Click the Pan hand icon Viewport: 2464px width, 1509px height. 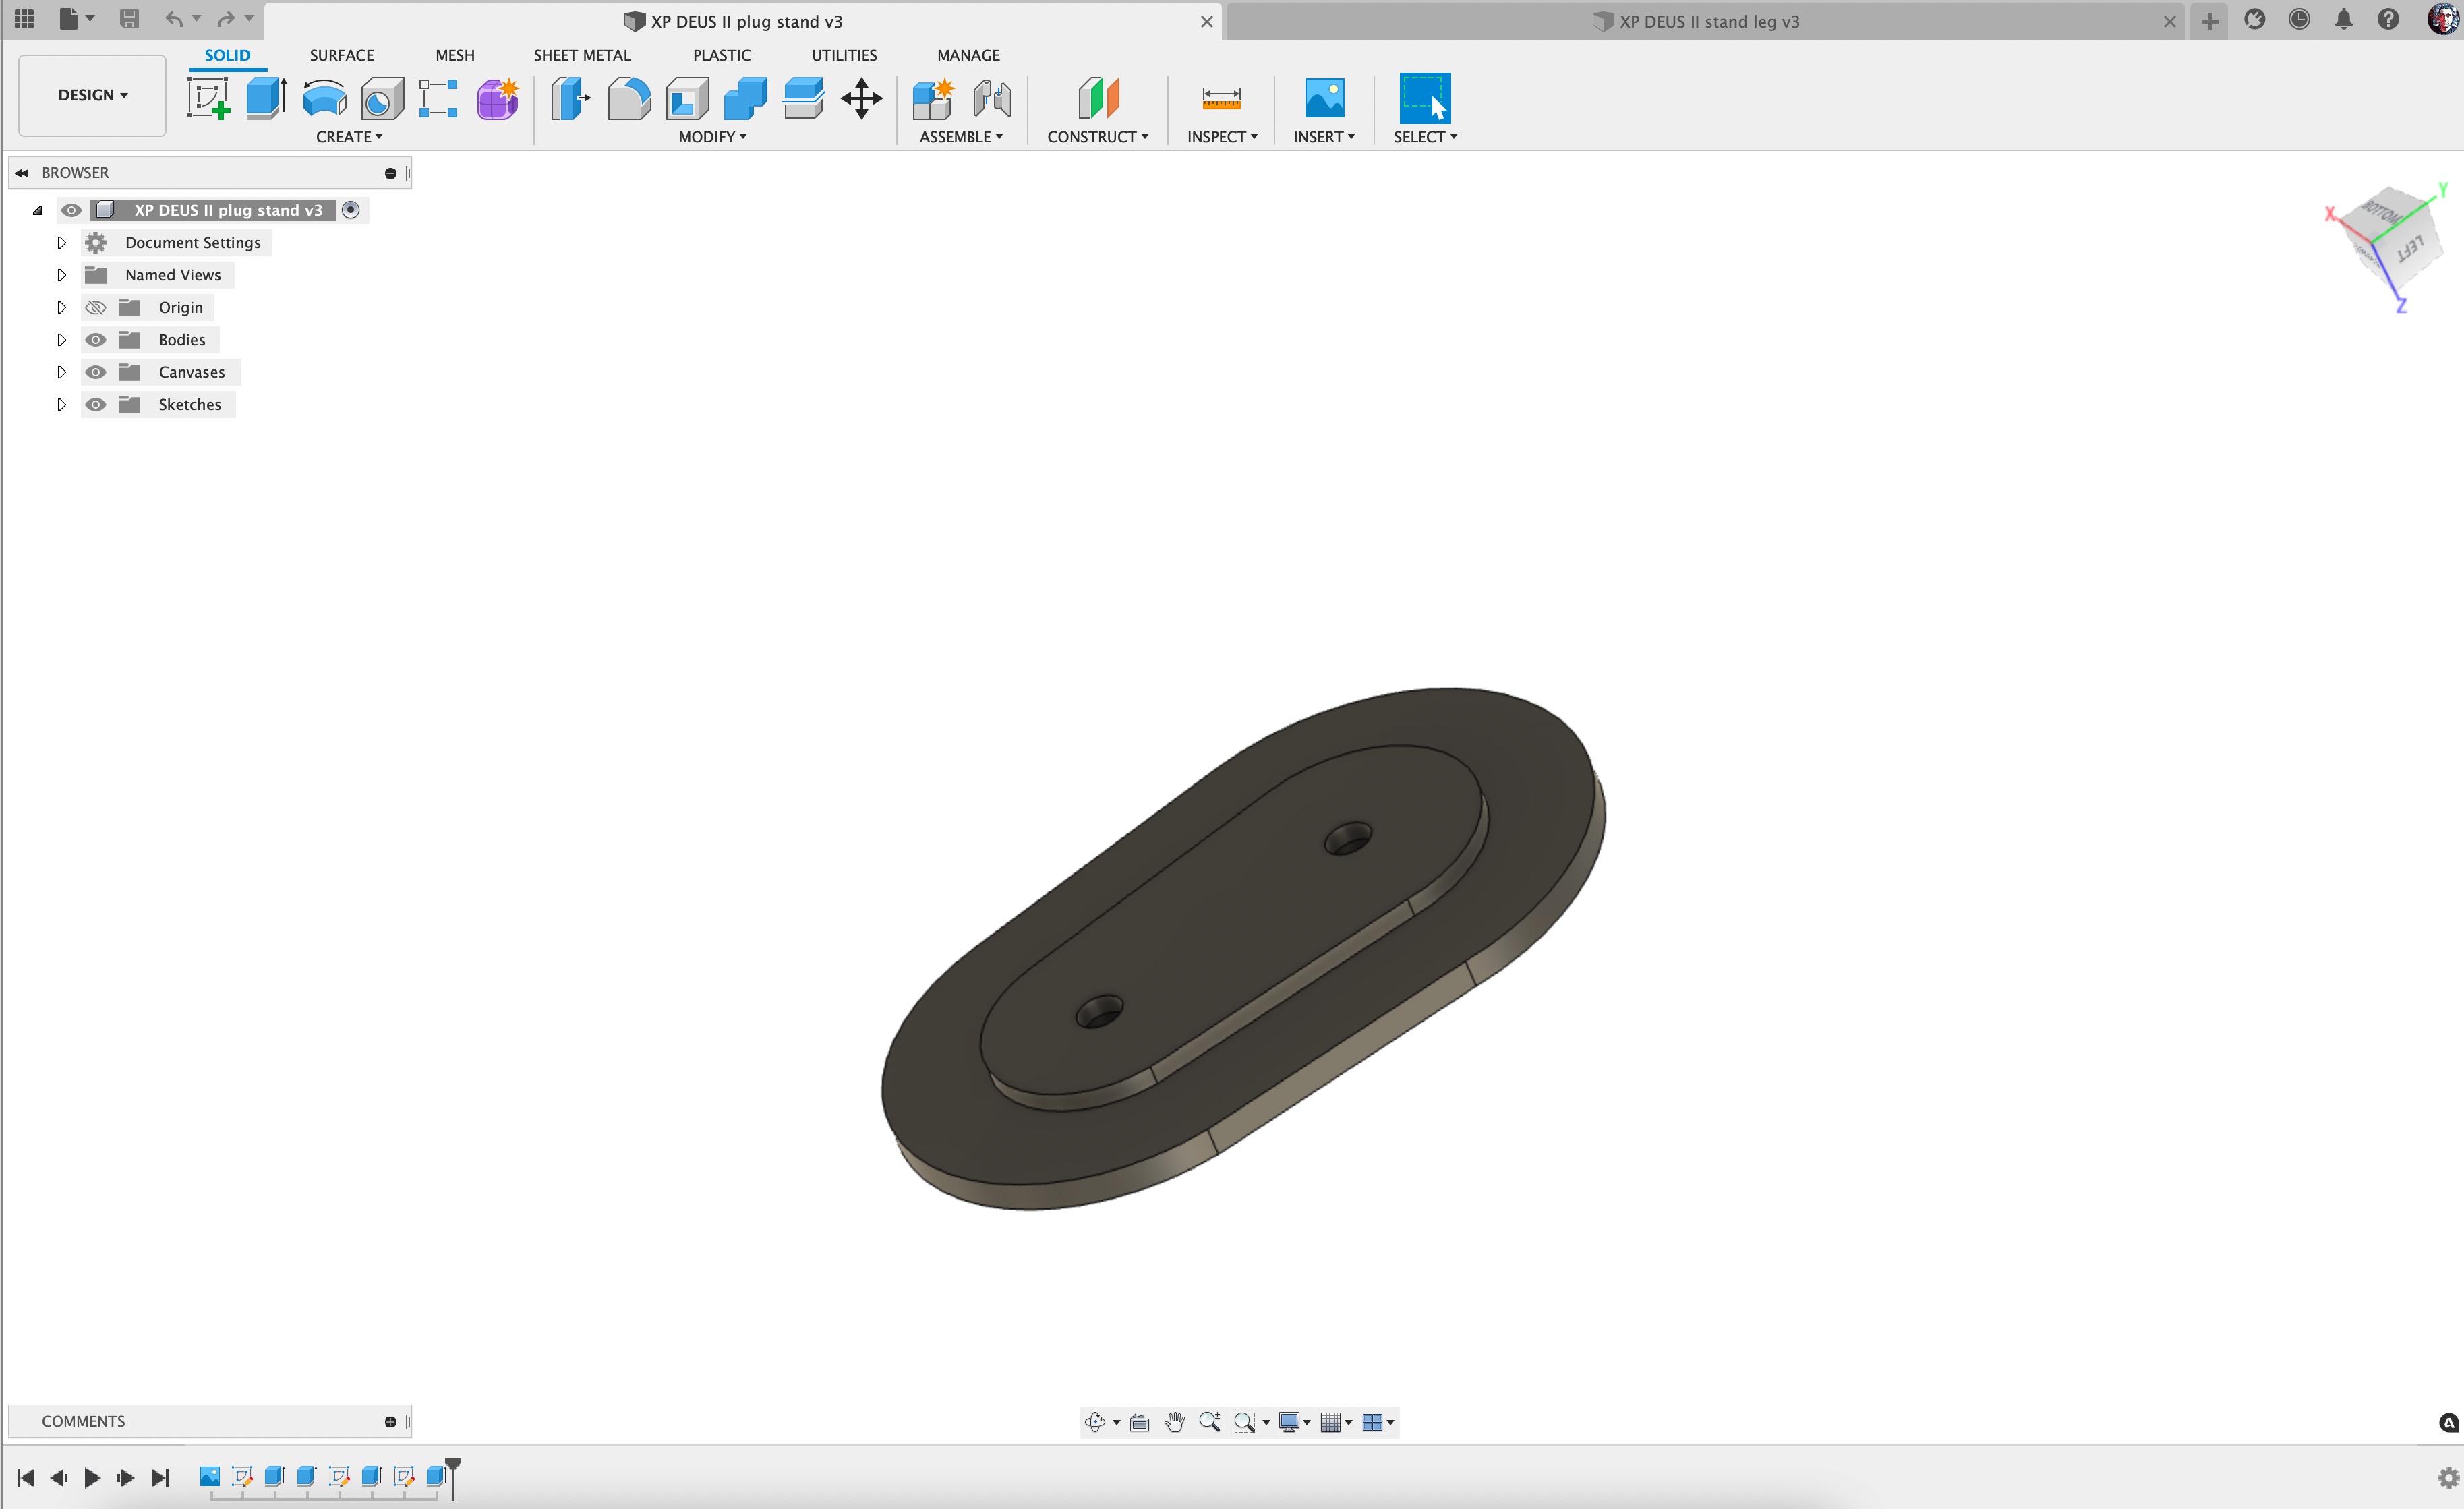pos(1174,1421)
